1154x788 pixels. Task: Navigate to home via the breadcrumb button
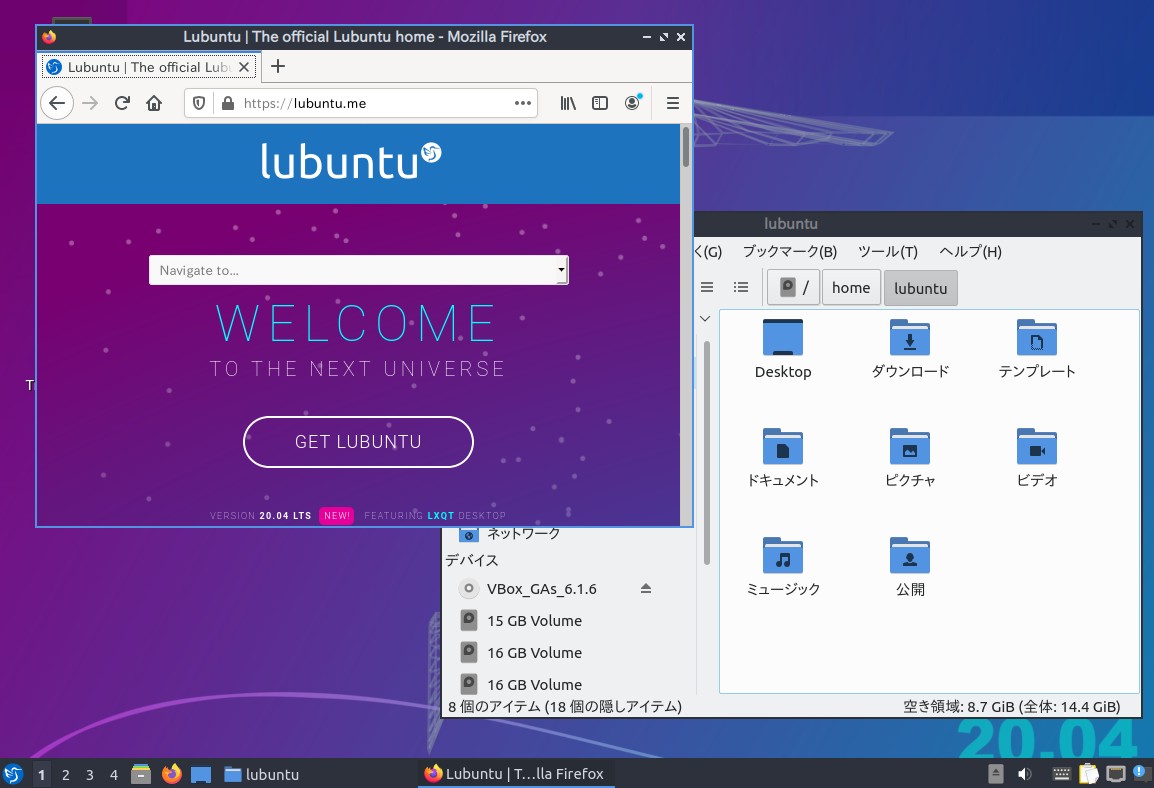click(x=850, y=287)
